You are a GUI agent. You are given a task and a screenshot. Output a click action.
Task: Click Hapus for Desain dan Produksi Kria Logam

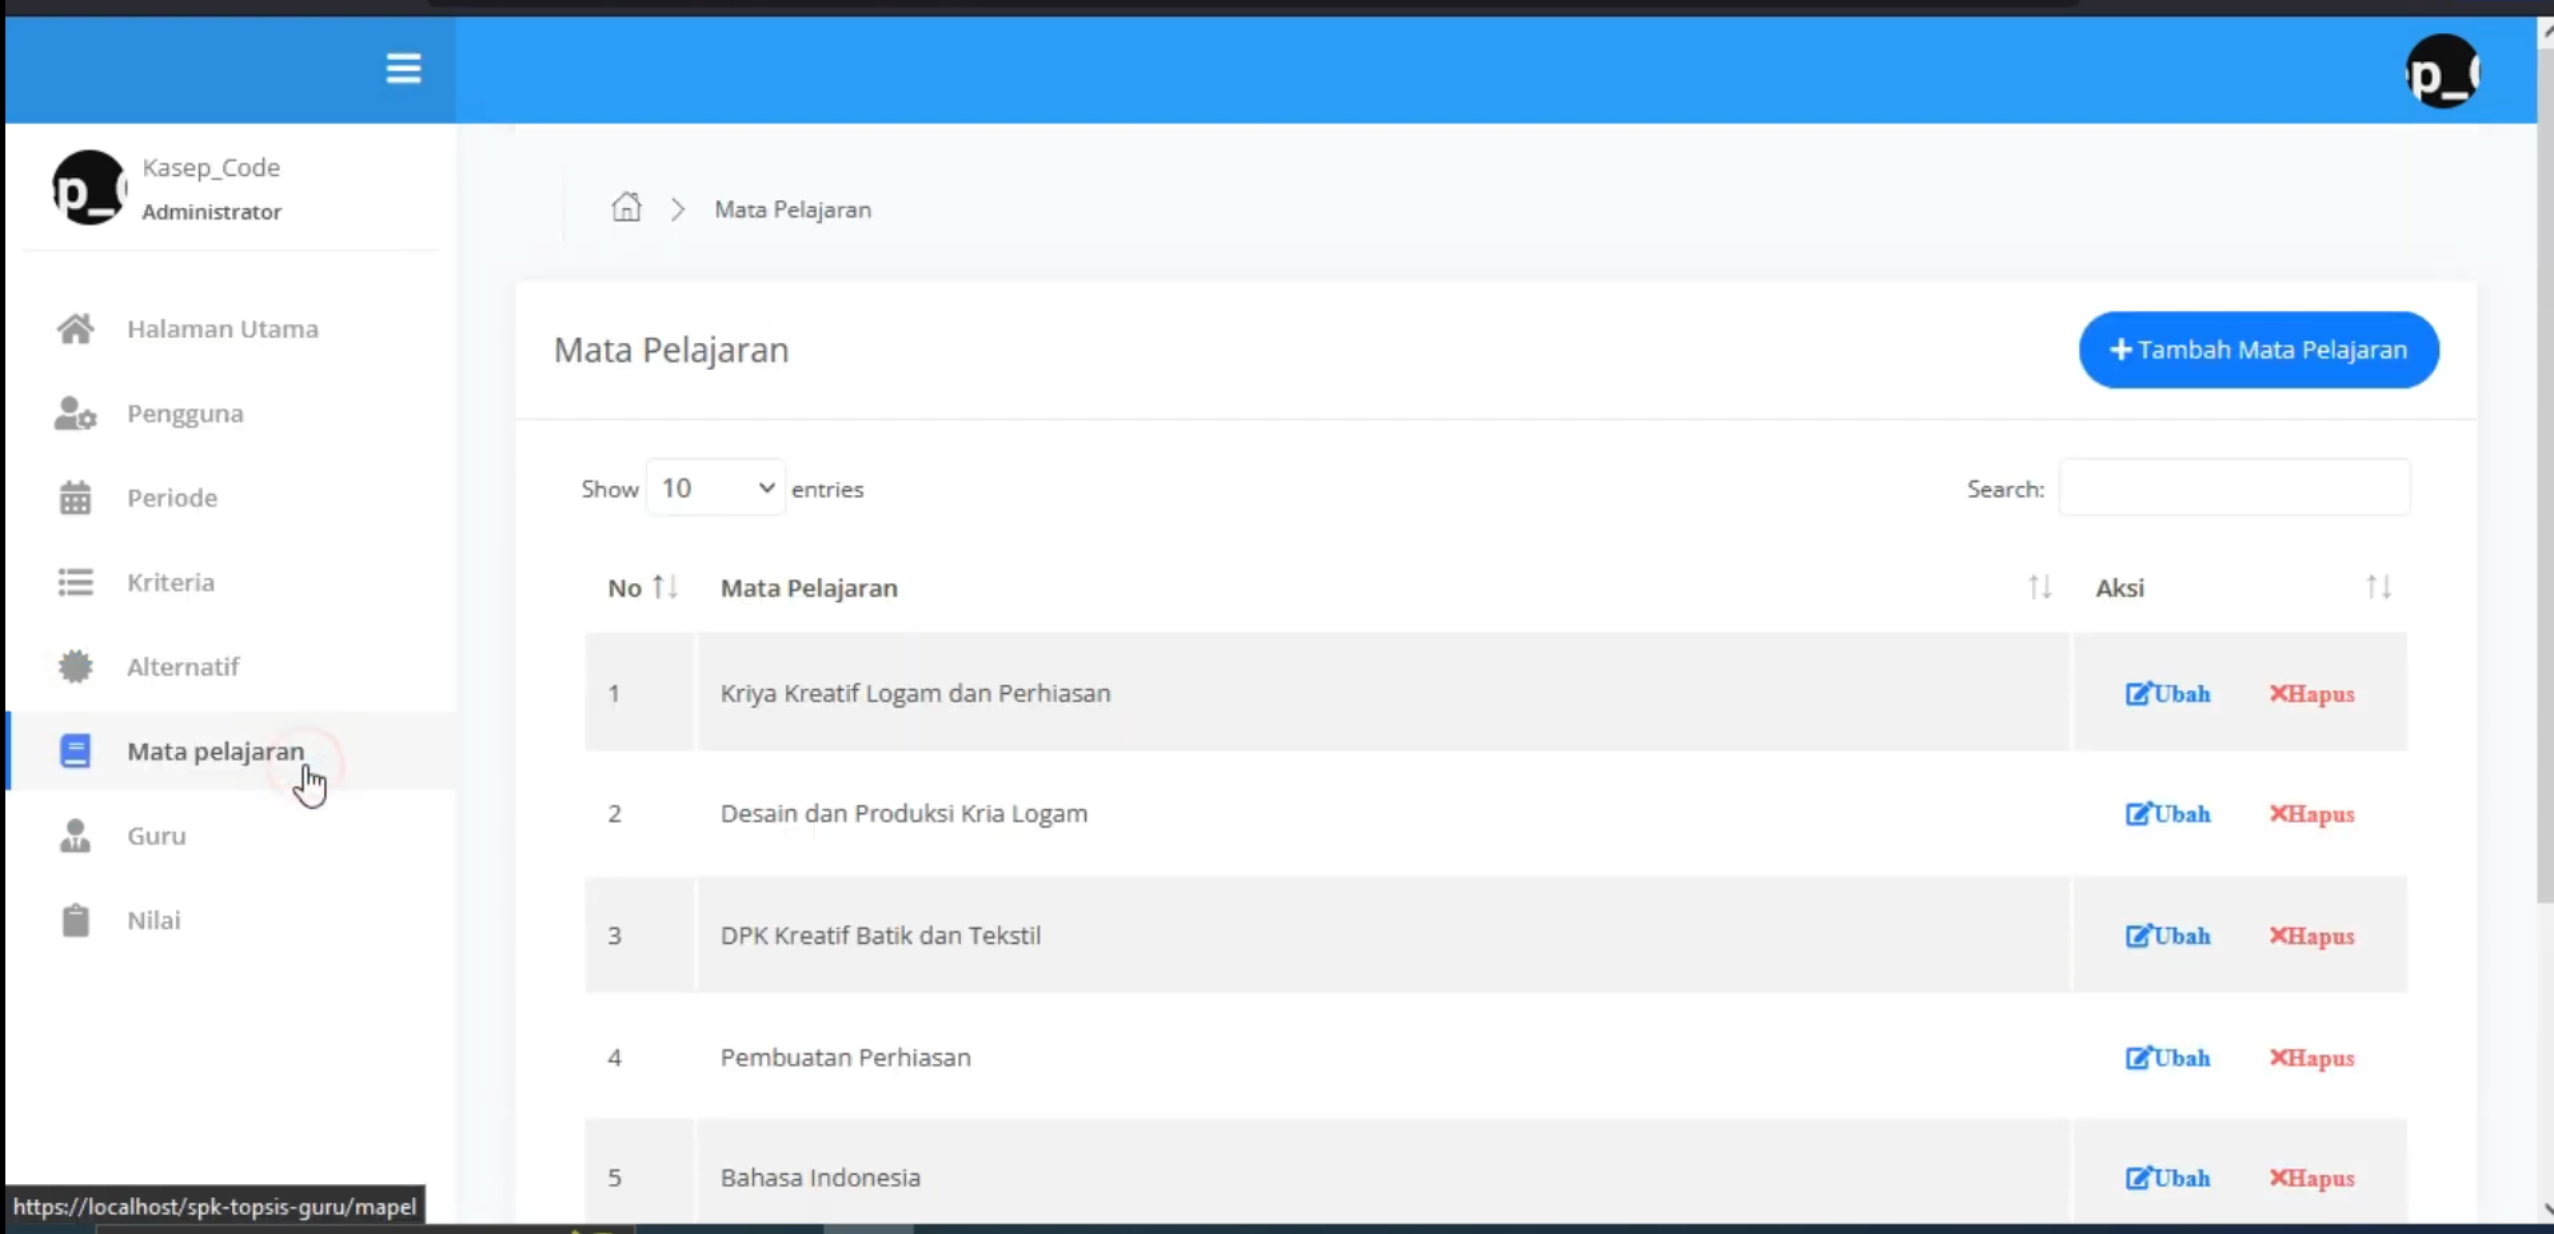click(2311, 814)
